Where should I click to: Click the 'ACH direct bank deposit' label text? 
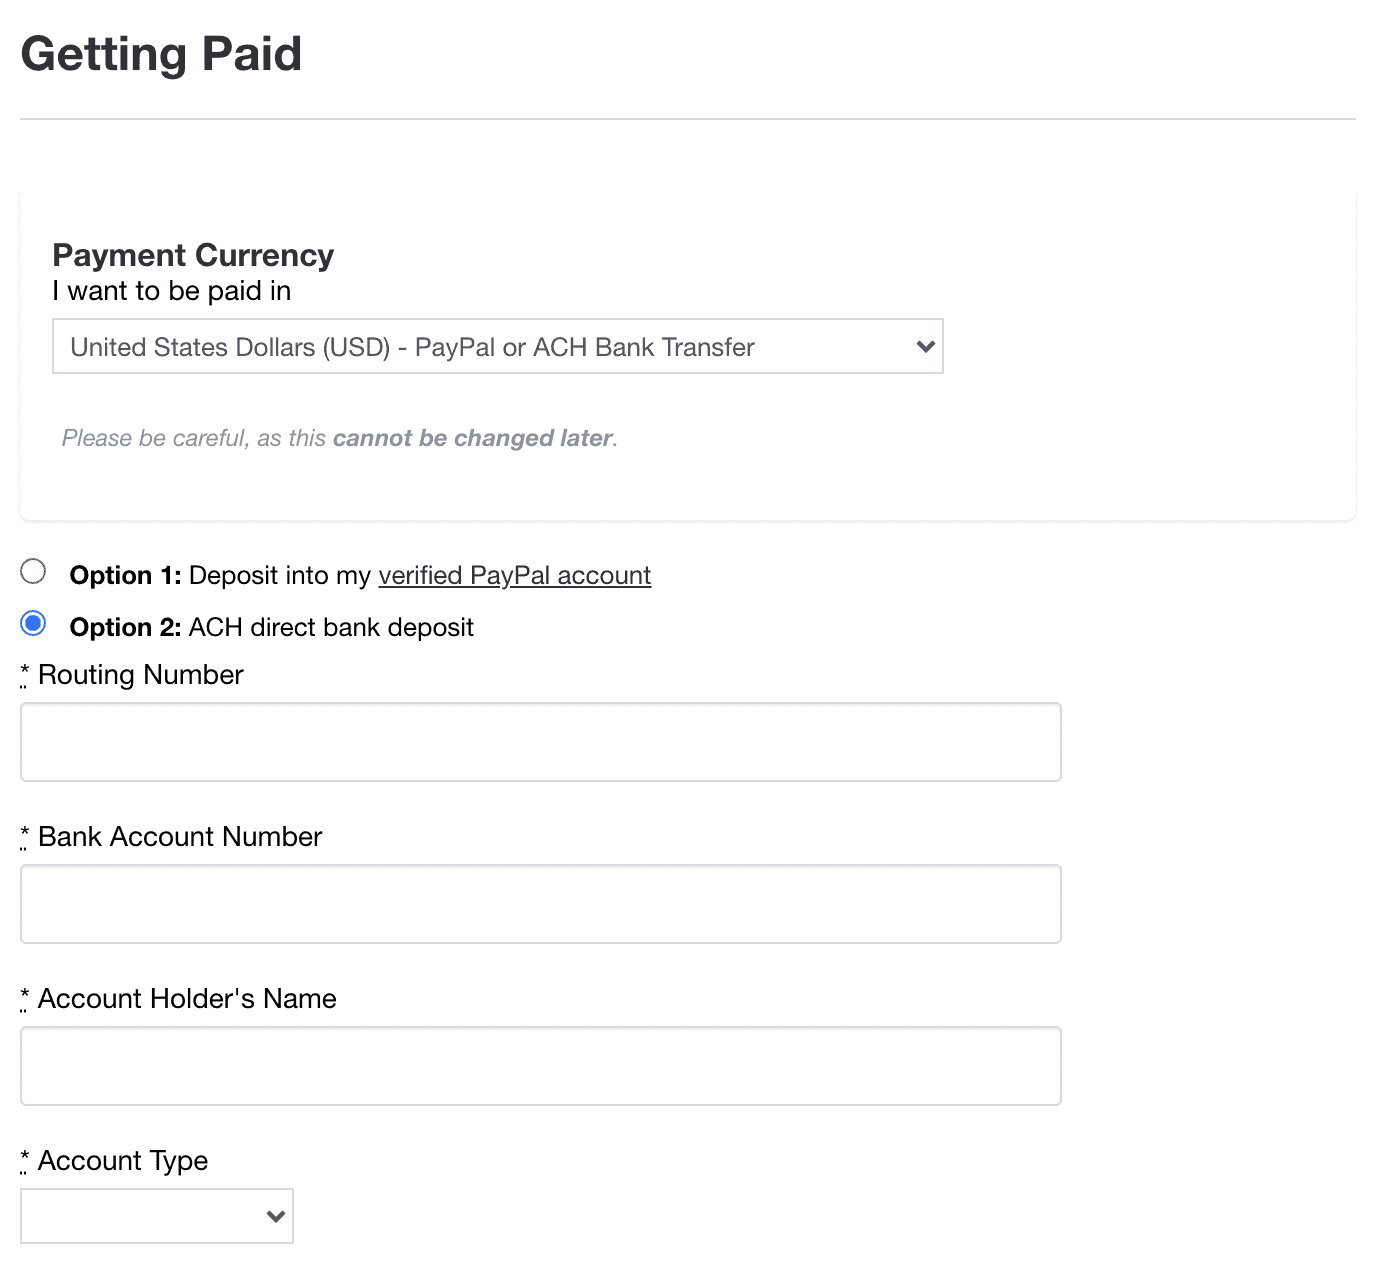tap(331, 628)
